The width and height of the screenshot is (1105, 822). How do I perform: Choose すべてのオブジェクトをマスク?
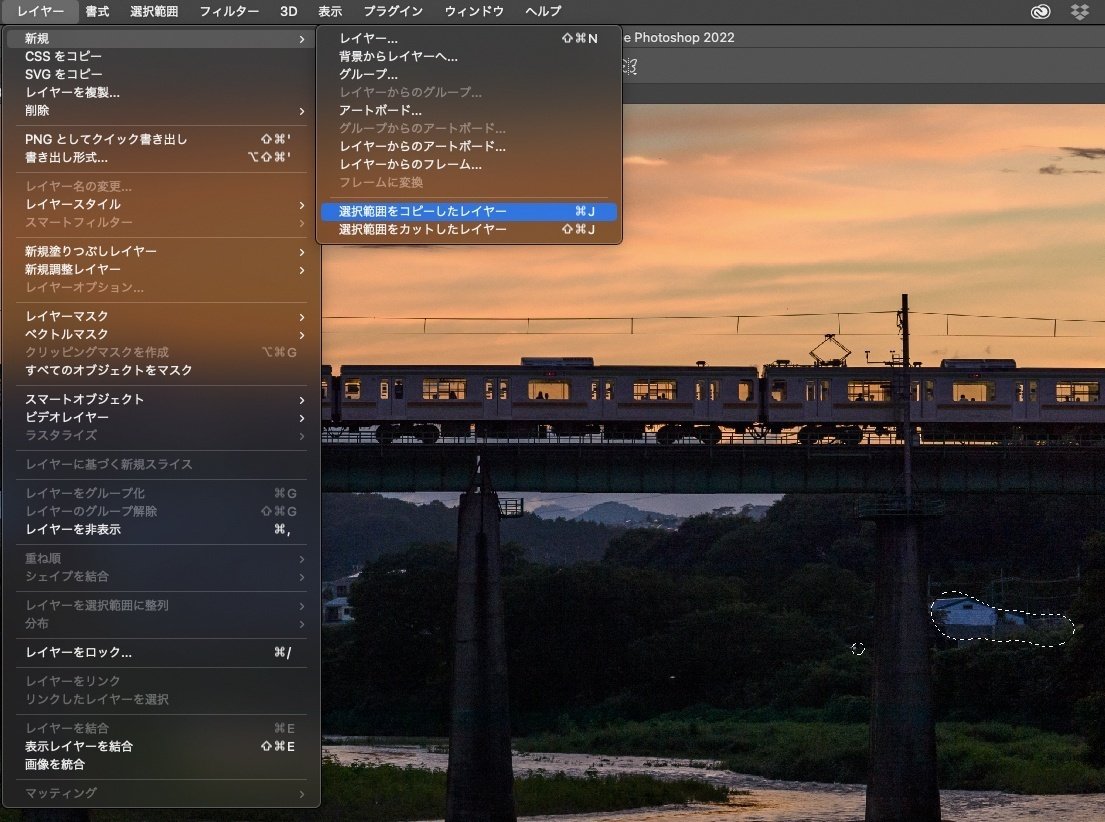pos(161,370)
